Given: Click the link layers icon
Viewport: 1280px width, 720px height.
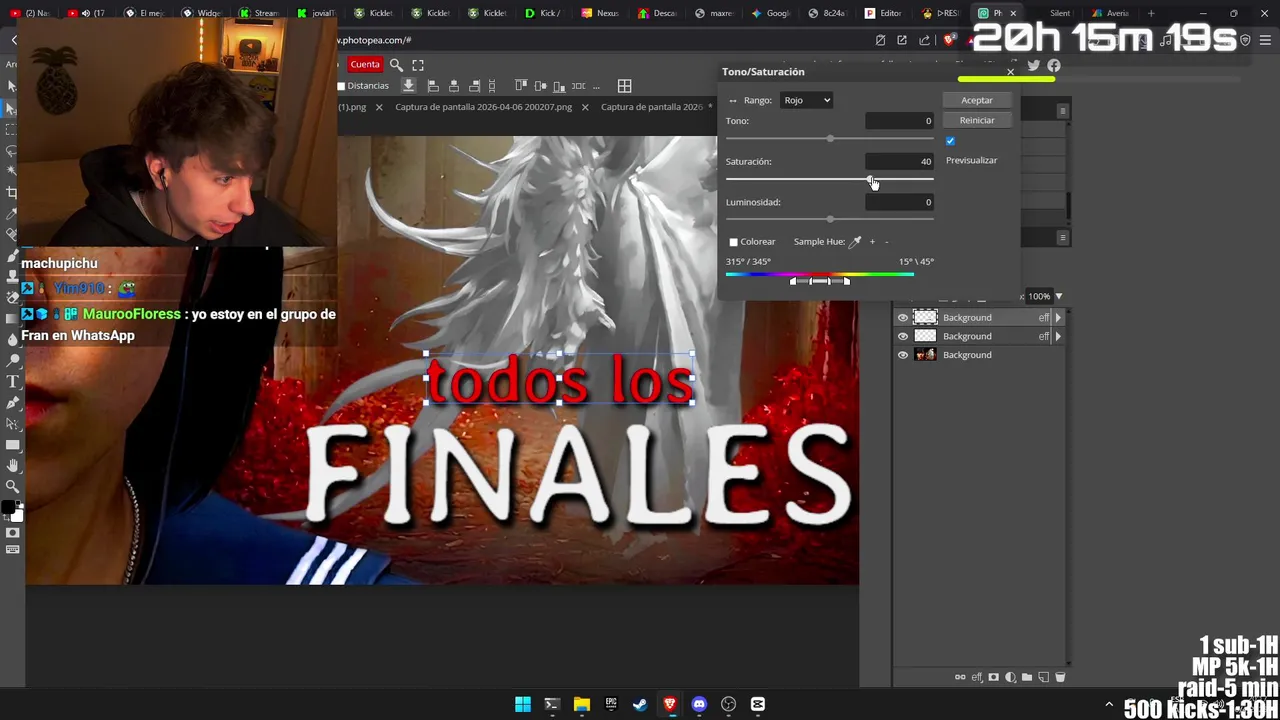Looking at the screenshot, I should [x=960, y=677].
